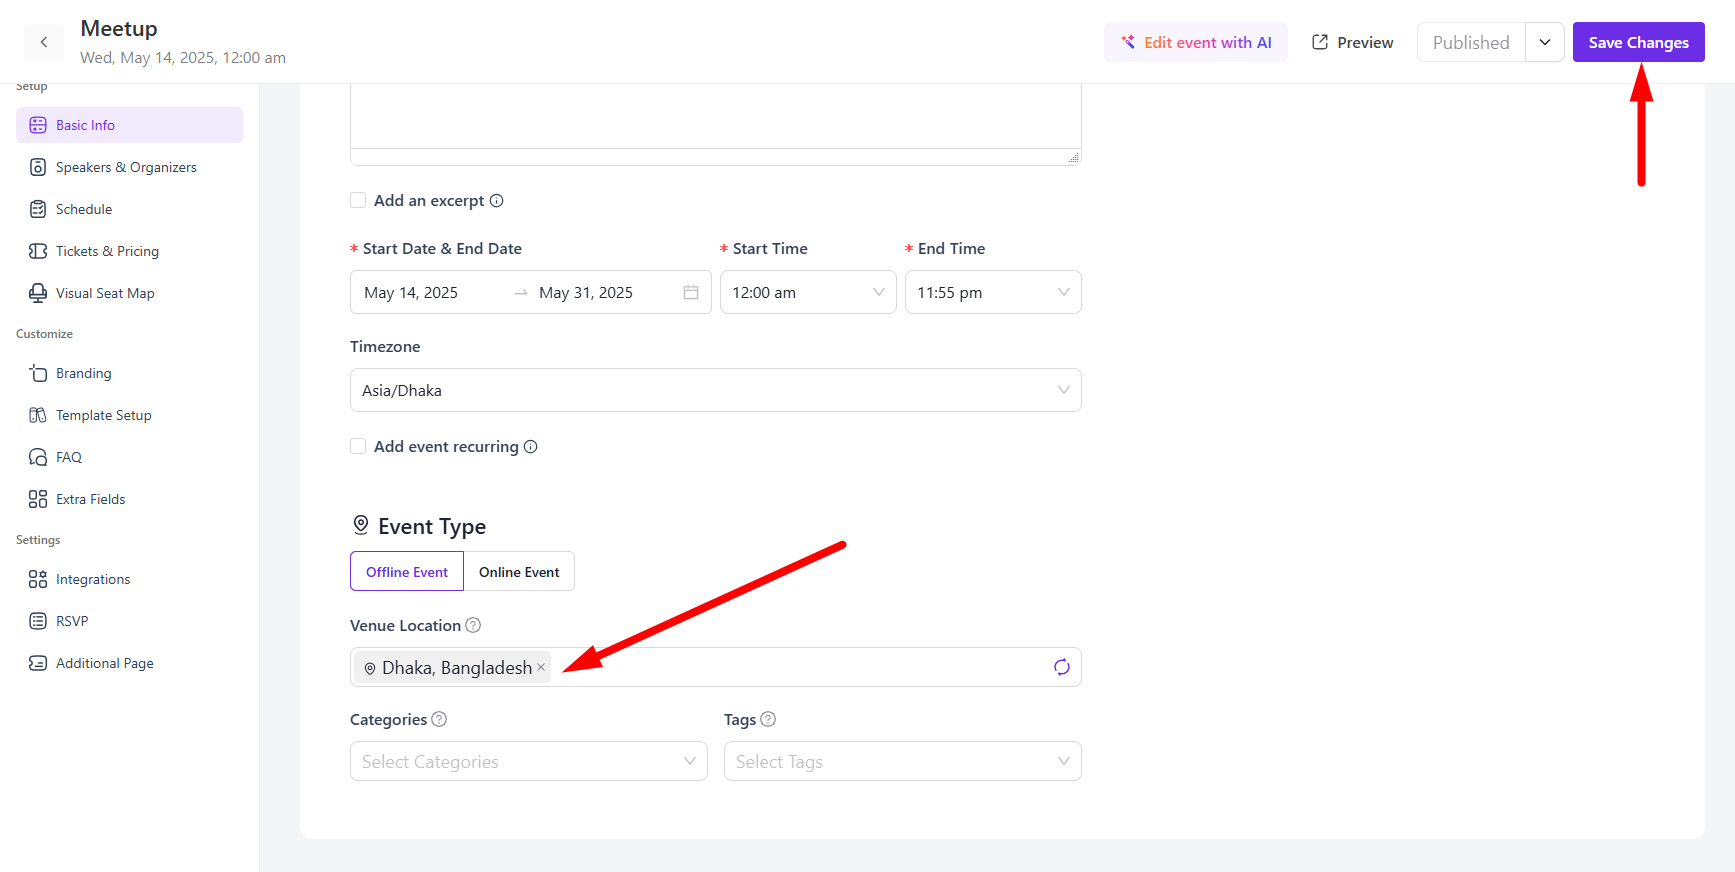Click the Tickets & Pricing ticket icon
The width and height of the screenshot is (1735, 872).
[38, 251]
